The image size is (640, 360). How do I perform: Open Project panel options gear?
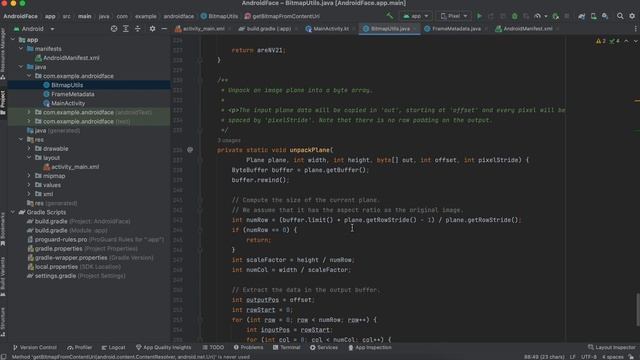(x=152, y=29)
